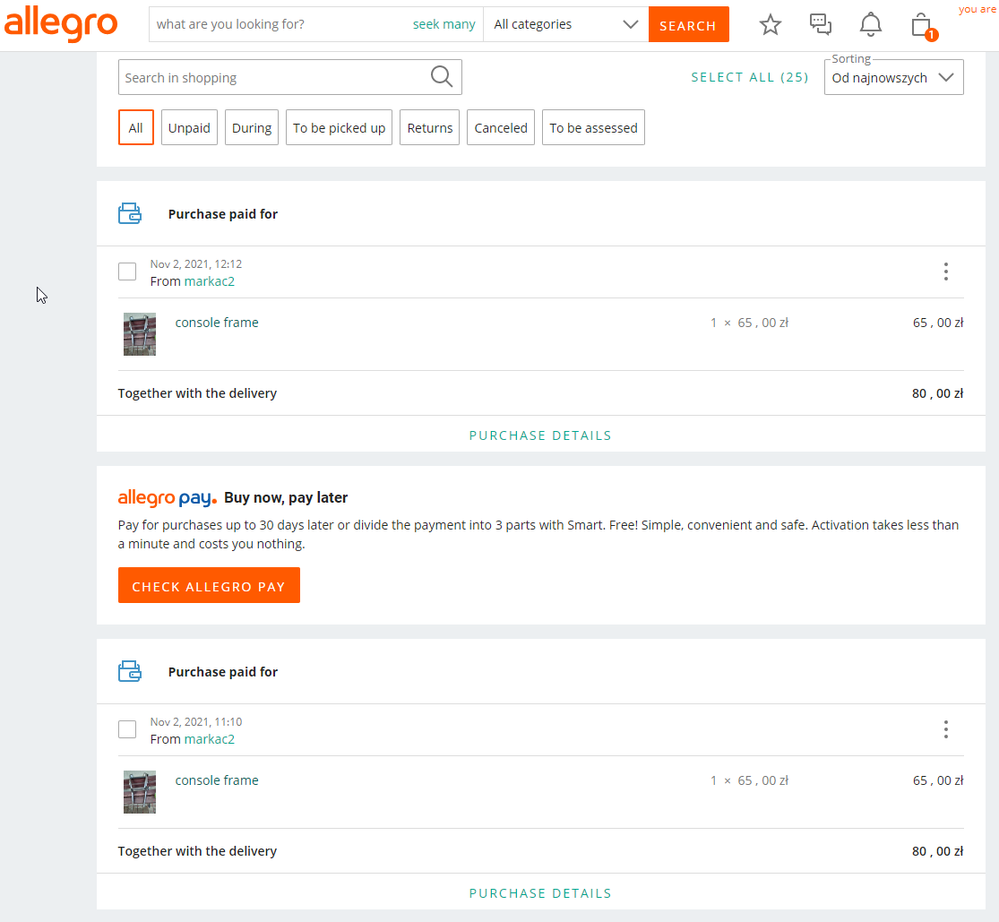Click the orange SEARCH button

688,25
